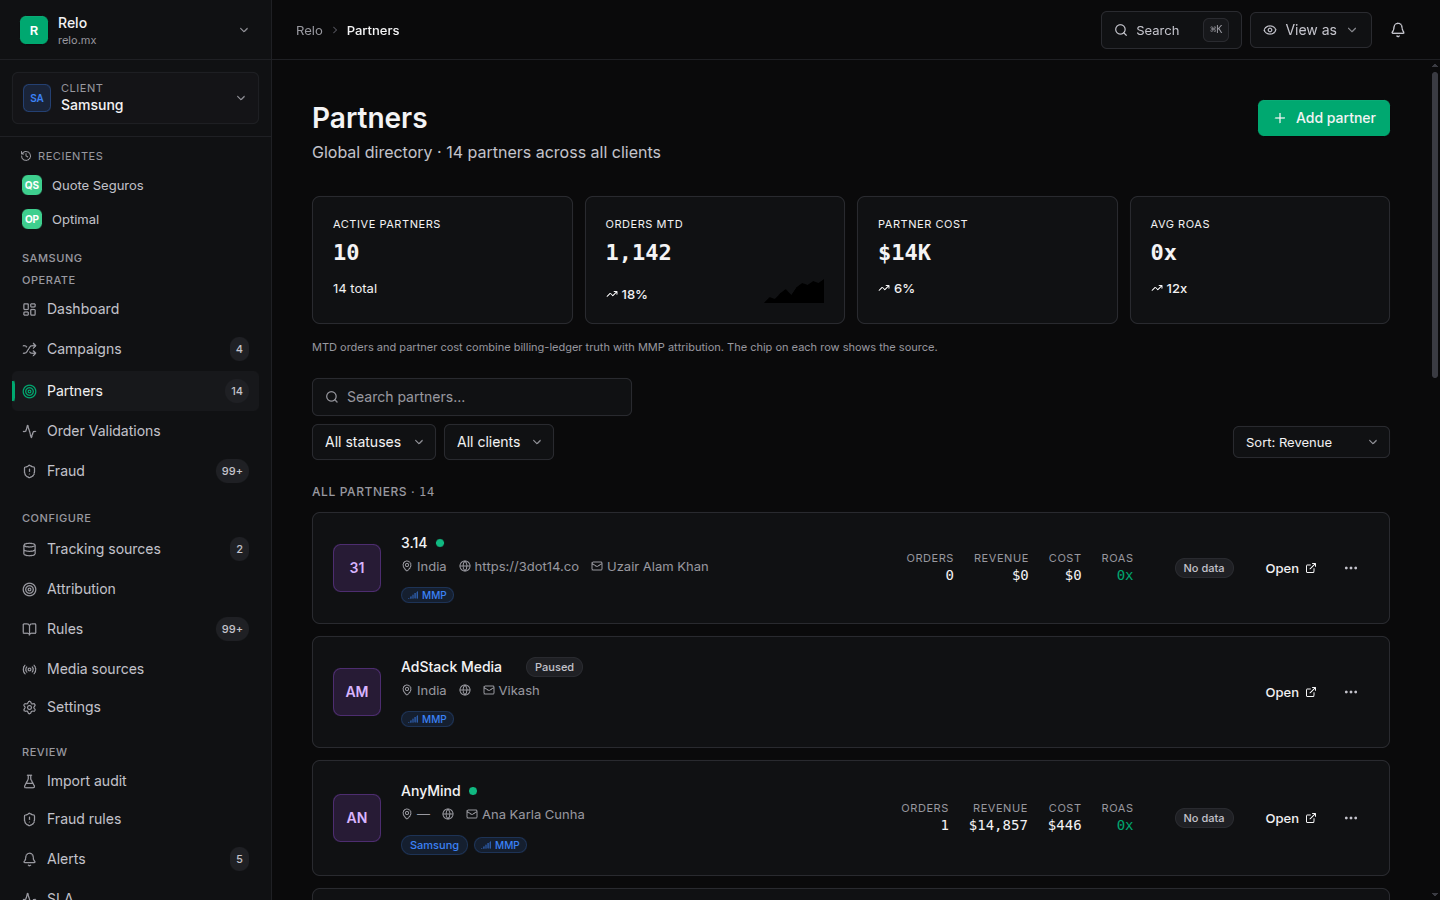This screenshot has height=900, width=1440.
Task: Open more options for AnyMind partner
Action: pos(1351,818)
